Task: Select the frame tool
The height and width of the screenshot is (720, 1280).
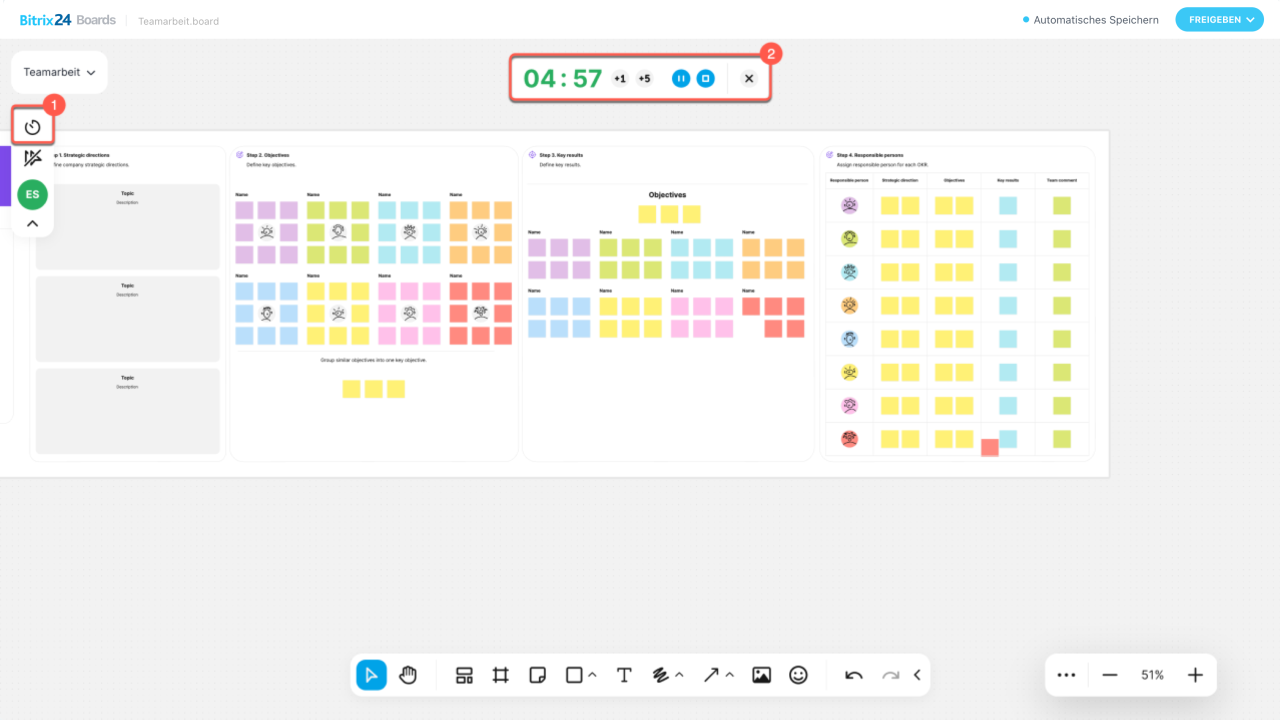Action: (x=501, y=675)
